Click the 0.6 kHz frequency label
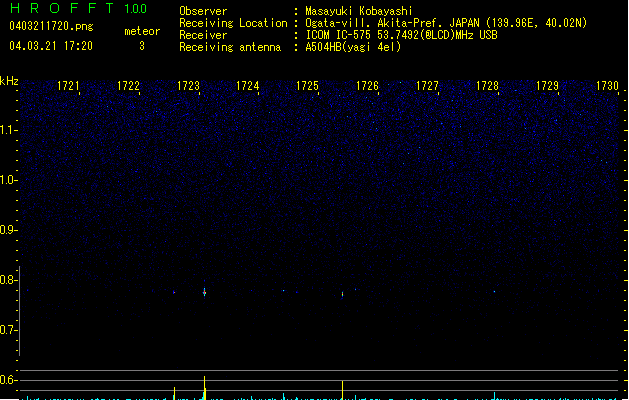629x400 pixels. [x=7, y=380]
